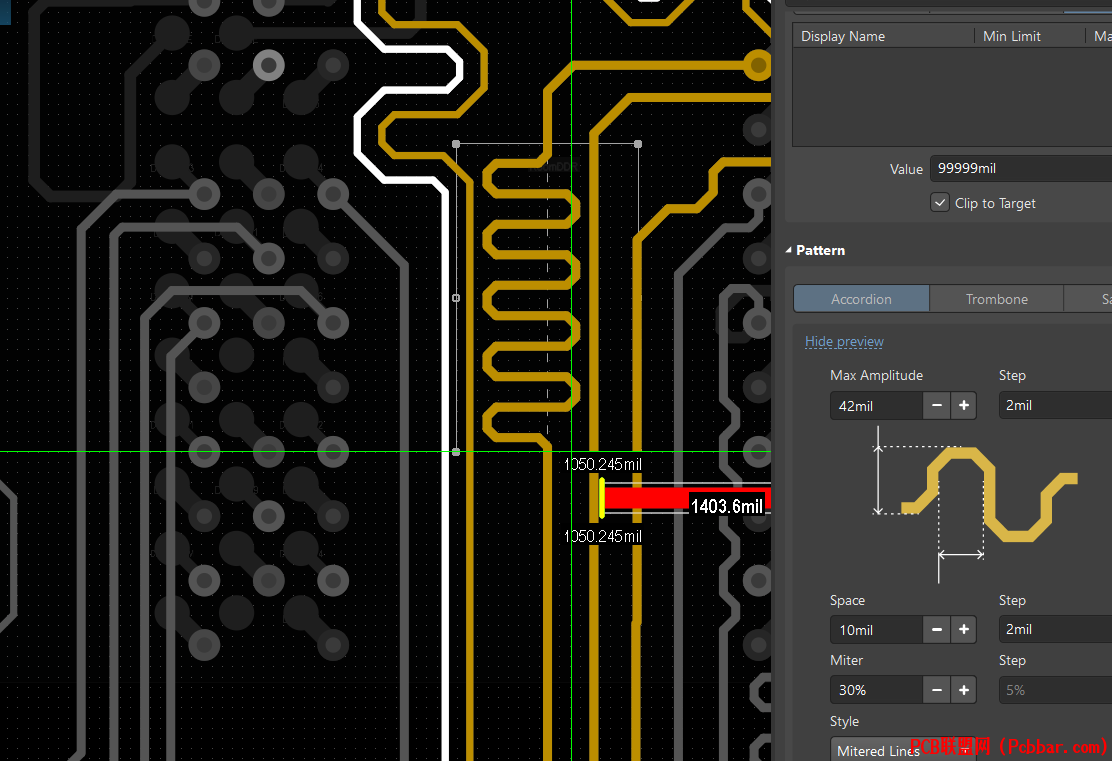Increase Miter percentage with plus button
1112x761 pixels.
(x=964, y=690)
